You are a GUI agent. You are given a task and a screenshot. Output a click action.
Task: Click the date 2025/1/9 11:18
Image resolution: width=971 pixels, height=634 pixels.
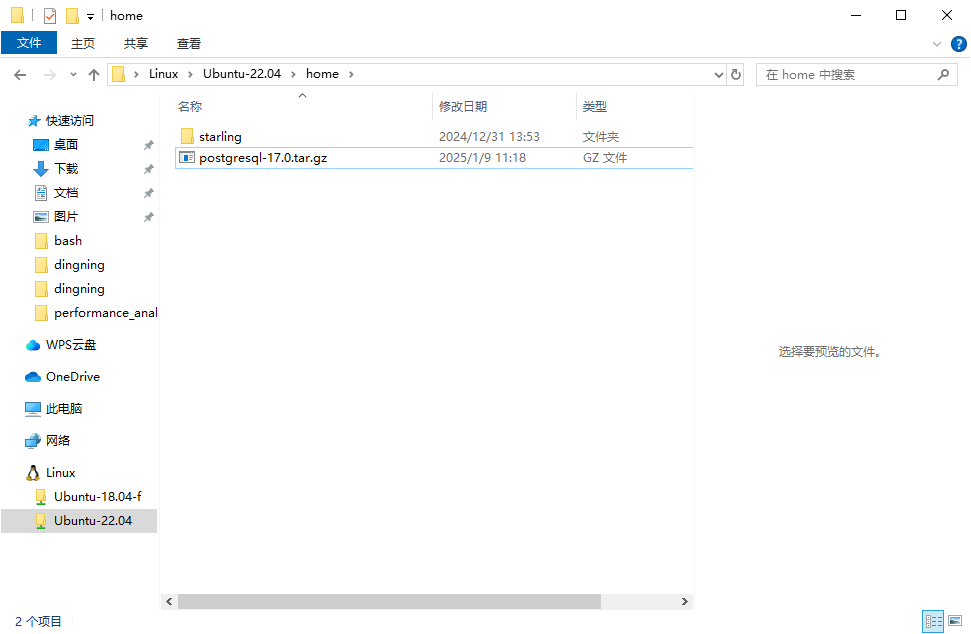click(x=482, y=158)
